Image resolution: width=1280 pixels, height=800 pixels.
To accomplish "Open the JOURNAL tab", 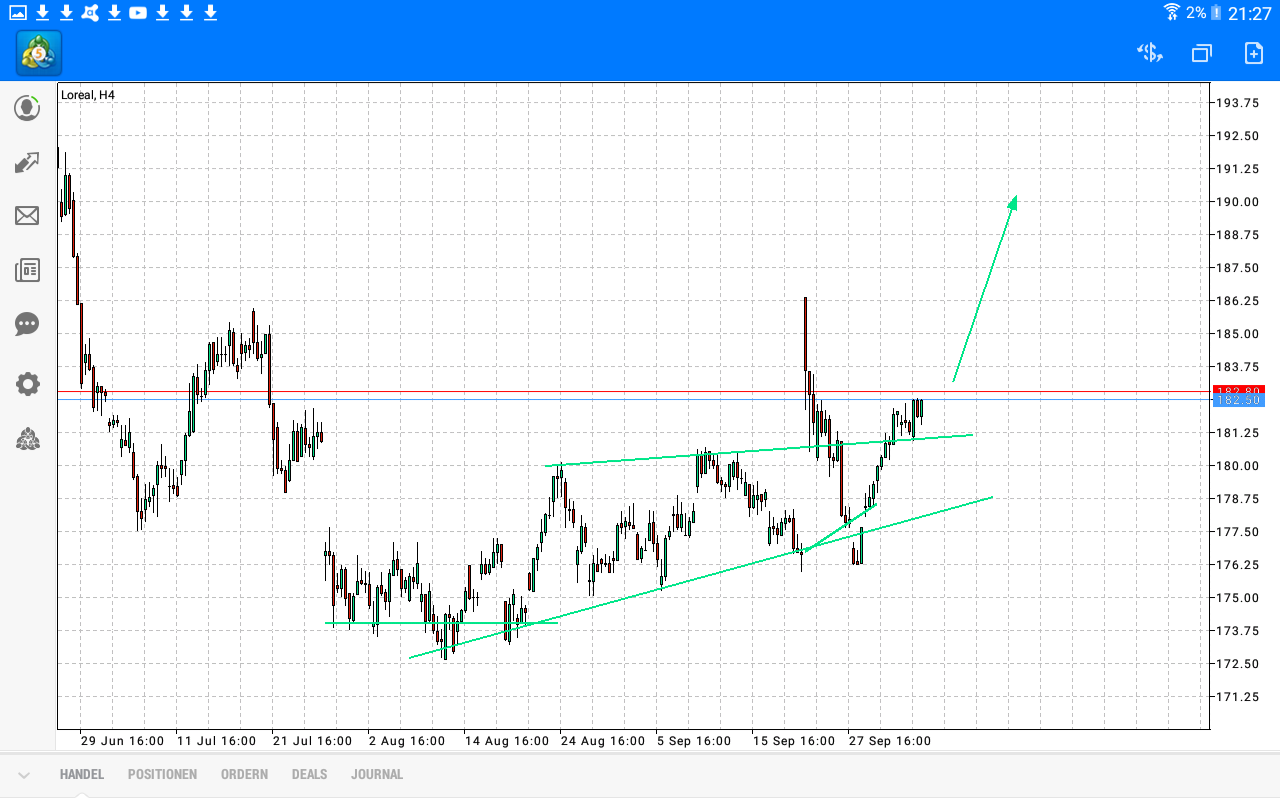I will pos(377,773).
